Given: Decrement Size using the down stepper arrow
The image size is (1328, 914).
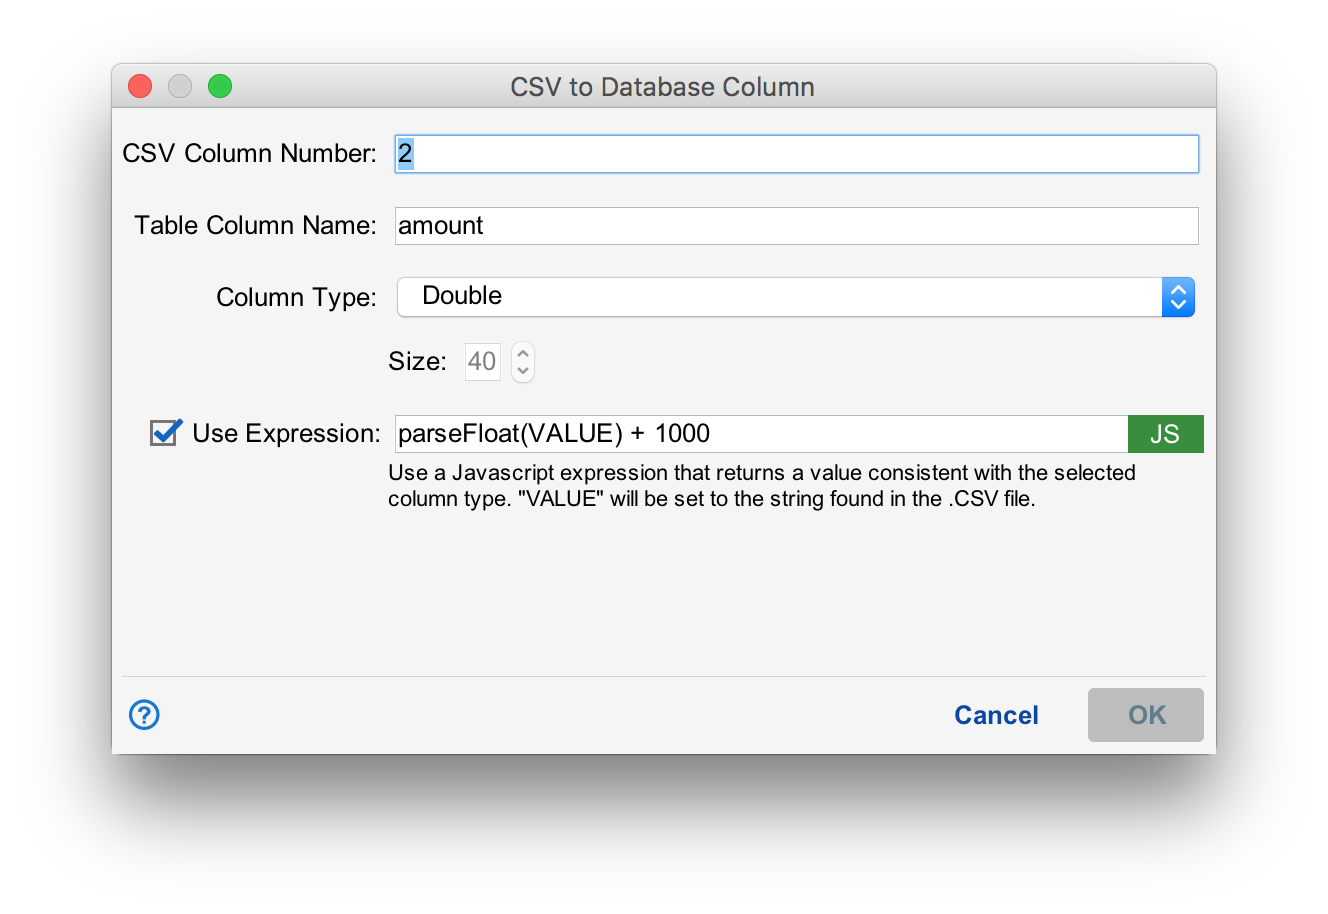Looking at the screenshot, I should click(x=522, y=370).
